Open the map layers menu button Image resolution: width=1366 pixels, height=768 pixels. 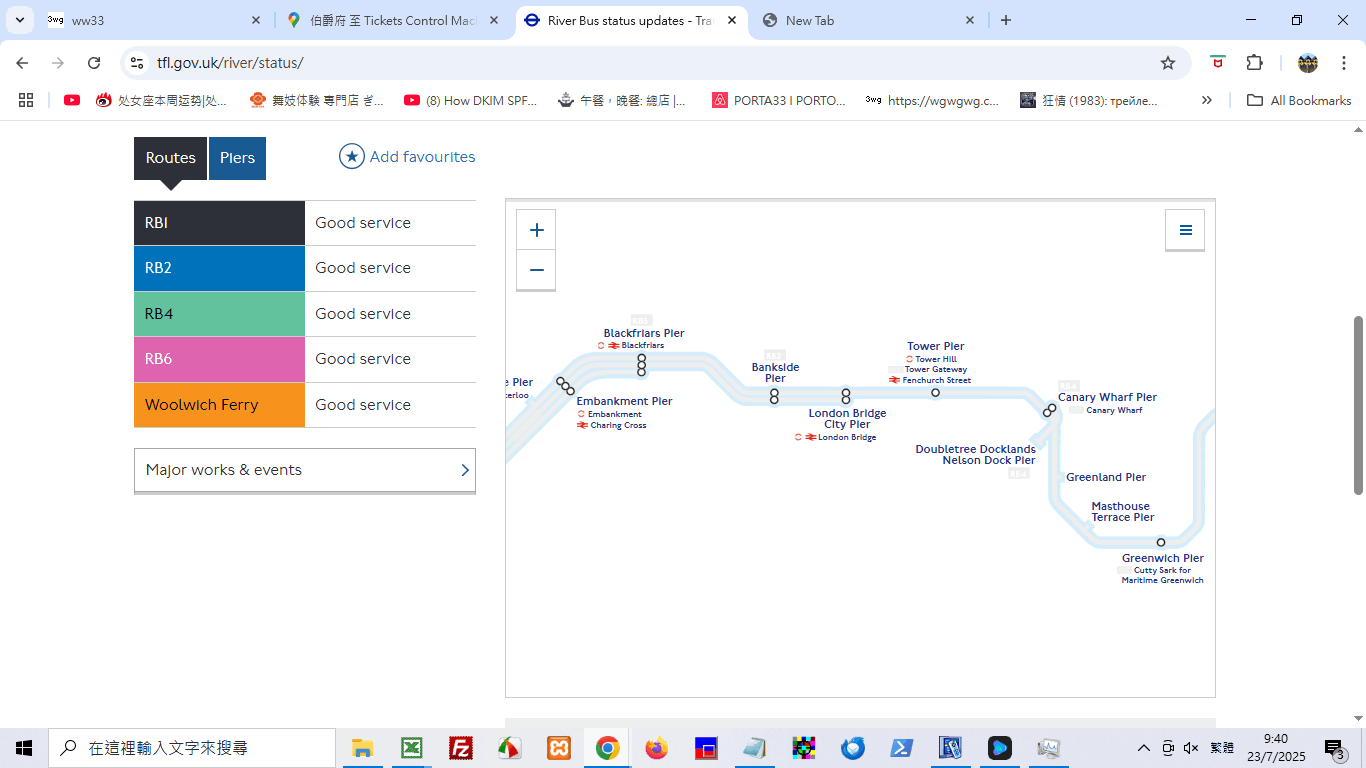1185,230
